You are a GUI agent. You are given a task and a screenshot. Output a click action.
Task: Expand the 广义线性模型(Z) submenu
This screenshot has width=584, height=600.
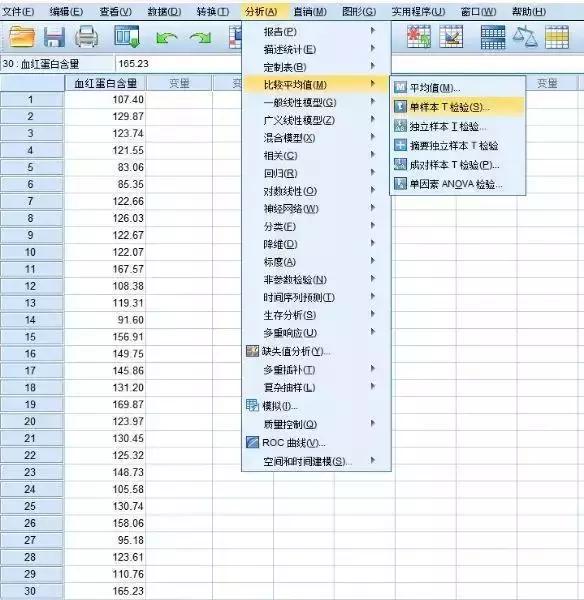316,120
